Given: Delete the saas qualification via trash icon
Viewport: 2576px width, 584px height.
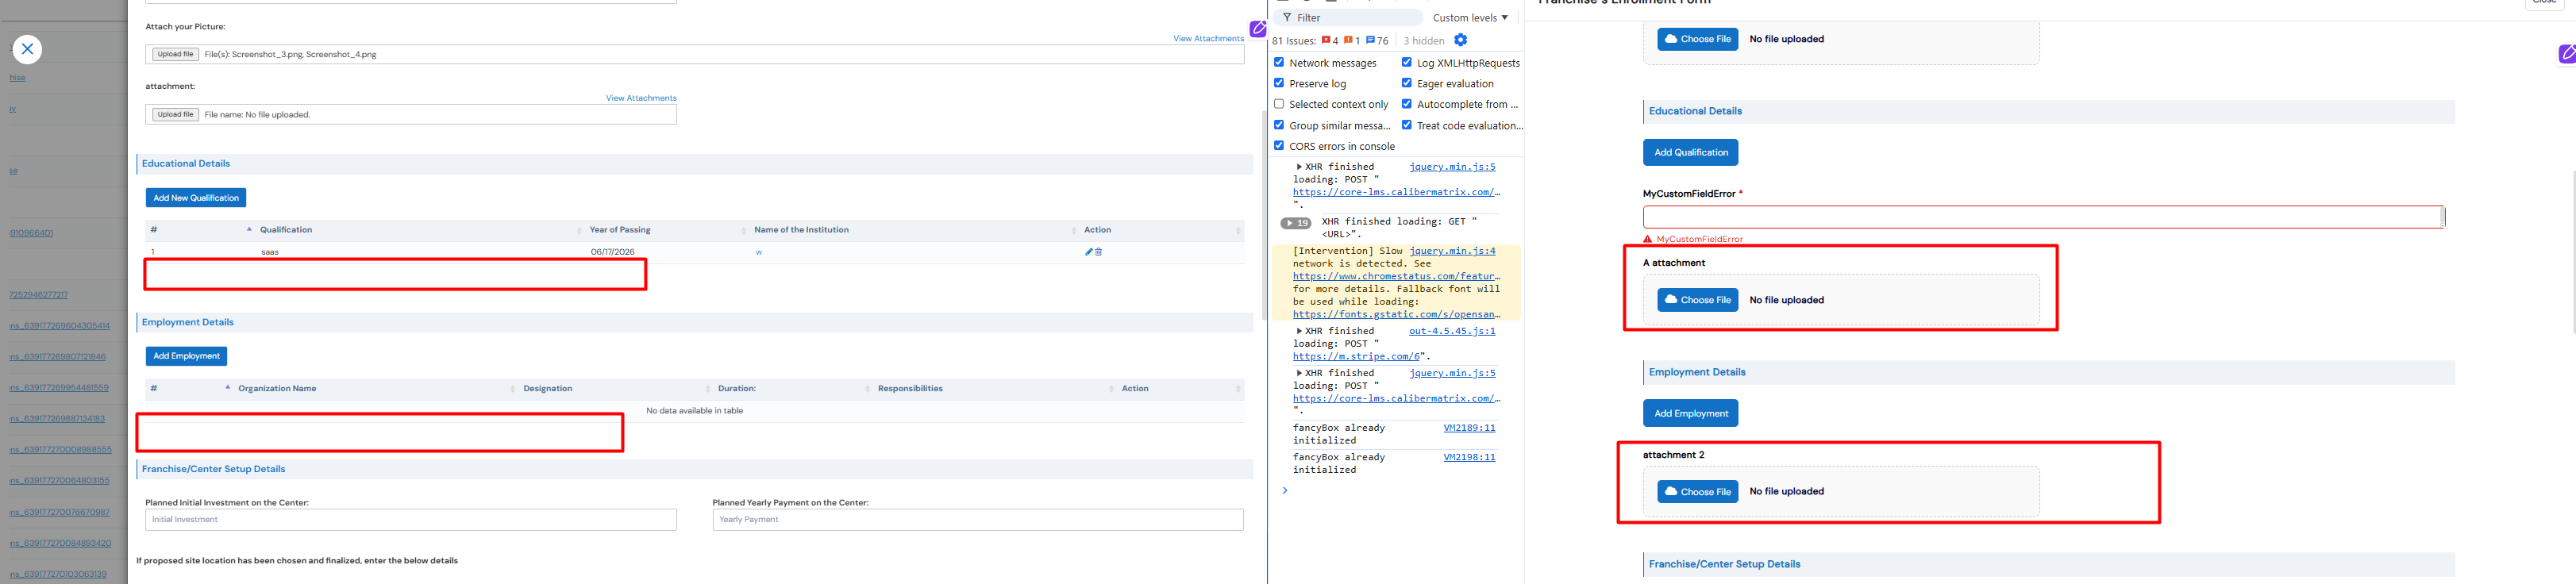Looking at the screenshot, I should (x=1098, y=252).
